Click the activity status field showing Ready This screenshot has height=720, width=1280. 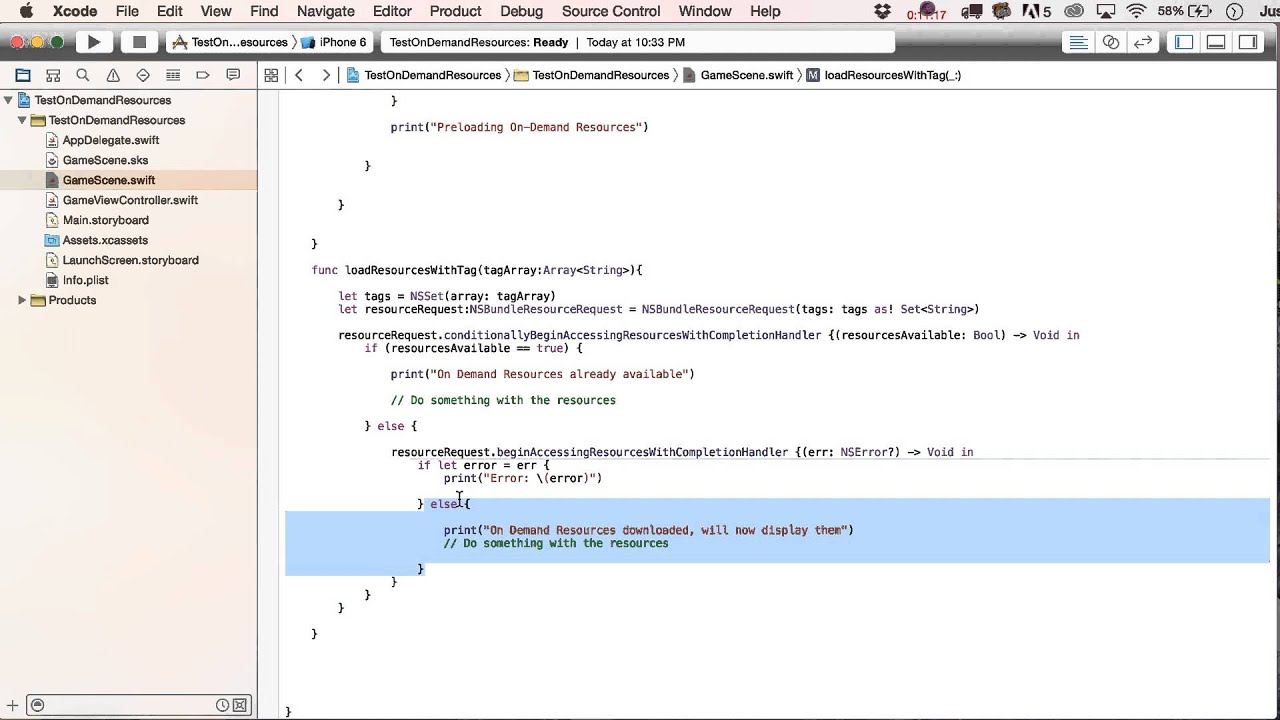[x=638, y=42]
